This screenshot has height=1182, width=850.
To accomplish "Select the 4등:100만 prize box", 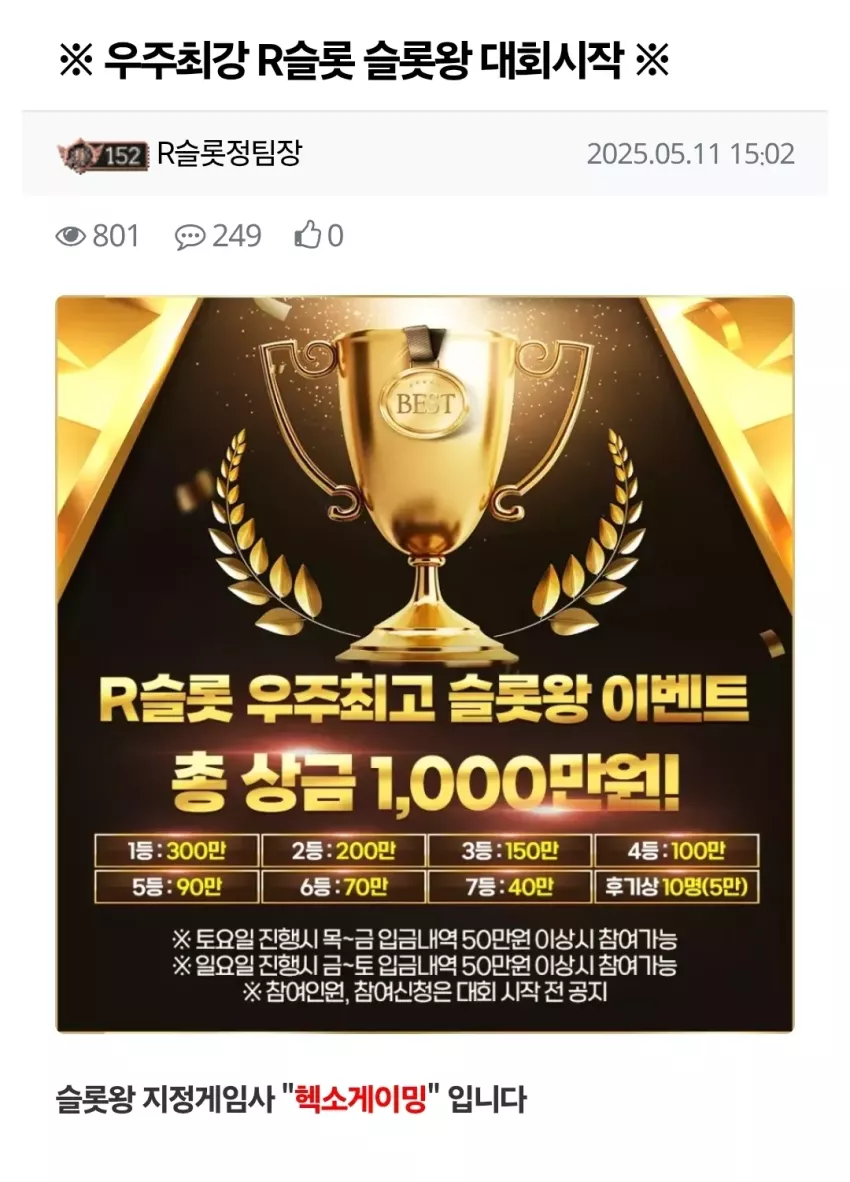I will 677,851.
